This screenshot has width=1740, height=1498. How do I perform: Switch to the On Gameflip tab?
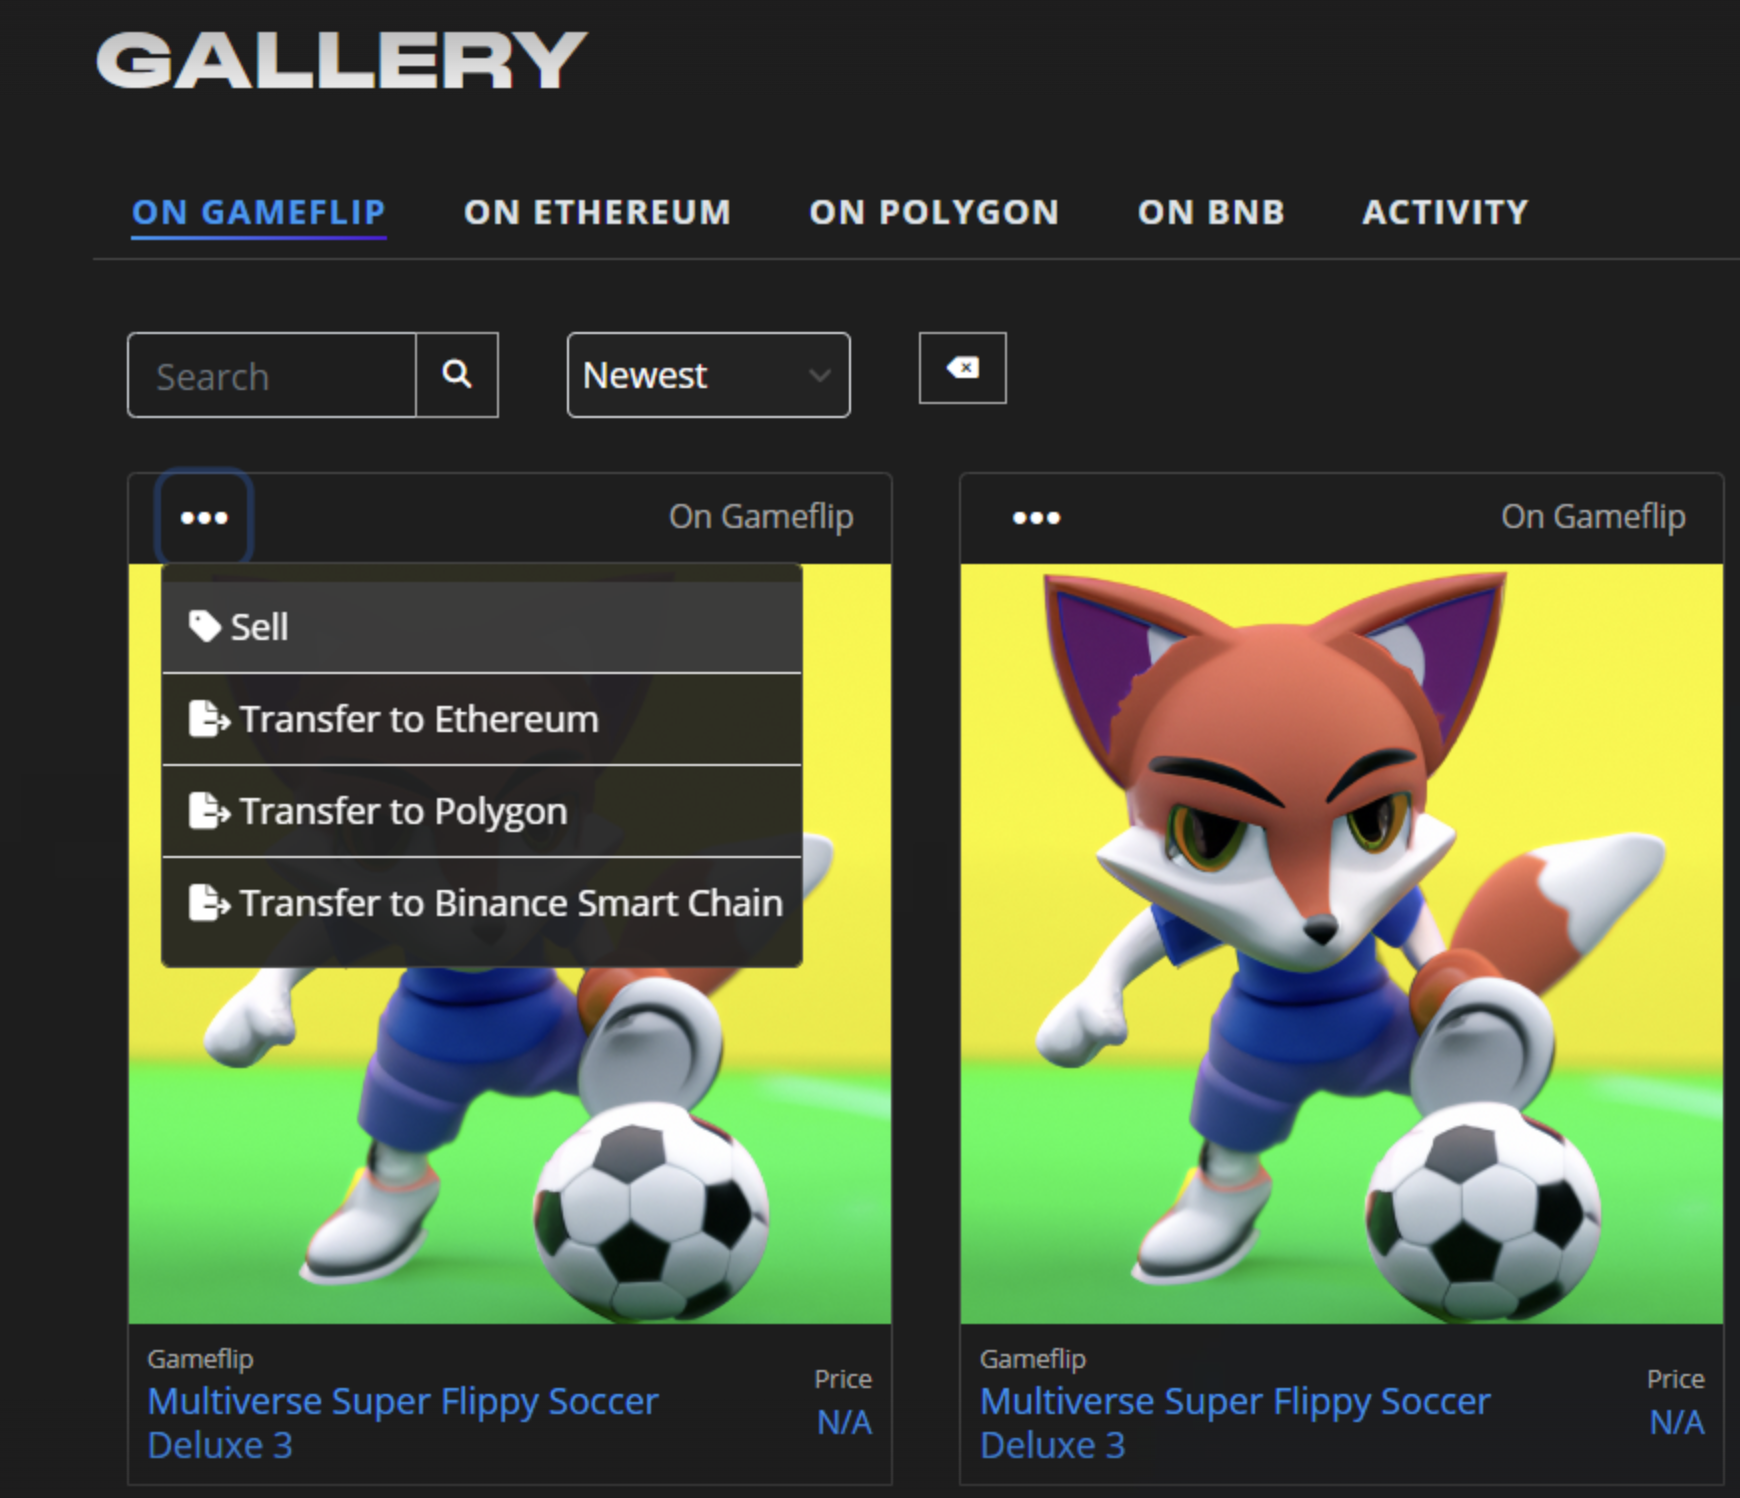[x=259, y=212]
